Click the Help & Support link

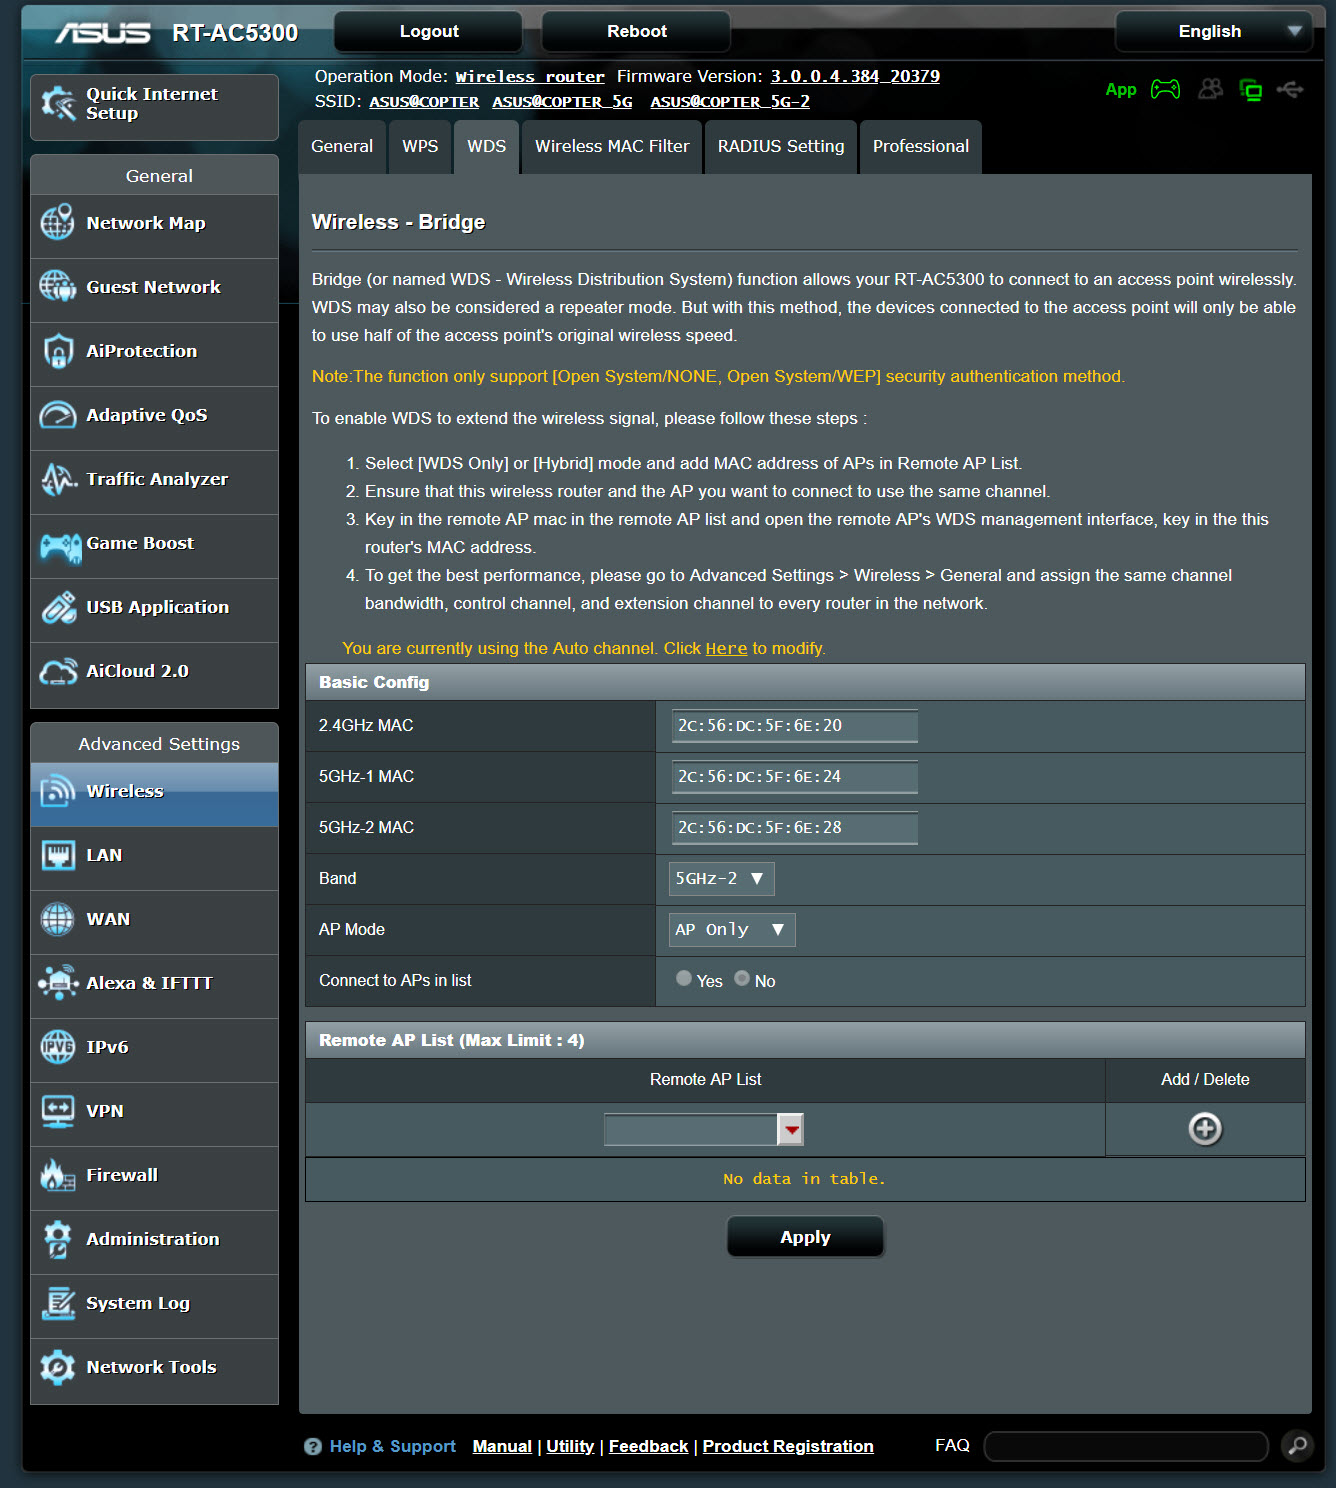point(393,1447)
